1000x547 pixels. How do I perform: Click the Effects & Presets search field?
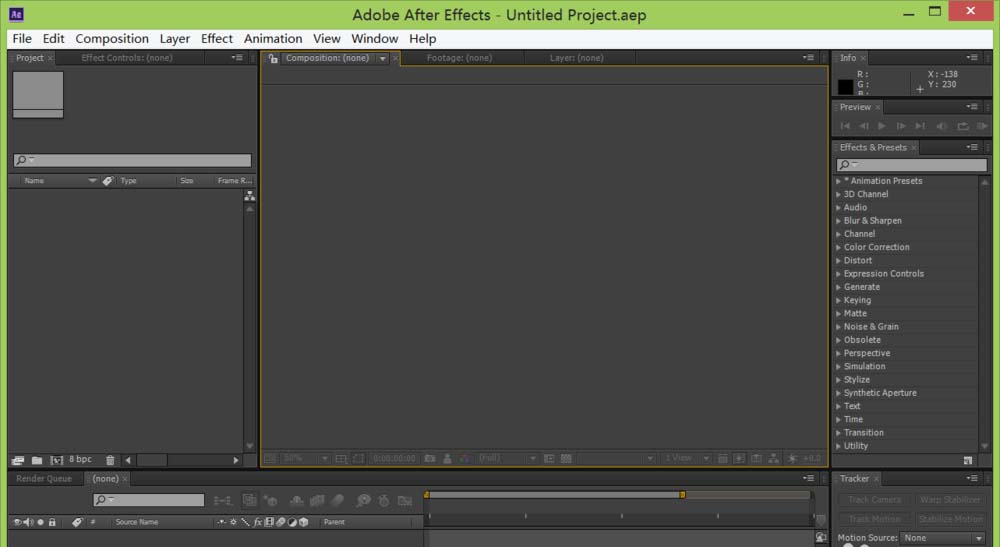pos(911,165)
